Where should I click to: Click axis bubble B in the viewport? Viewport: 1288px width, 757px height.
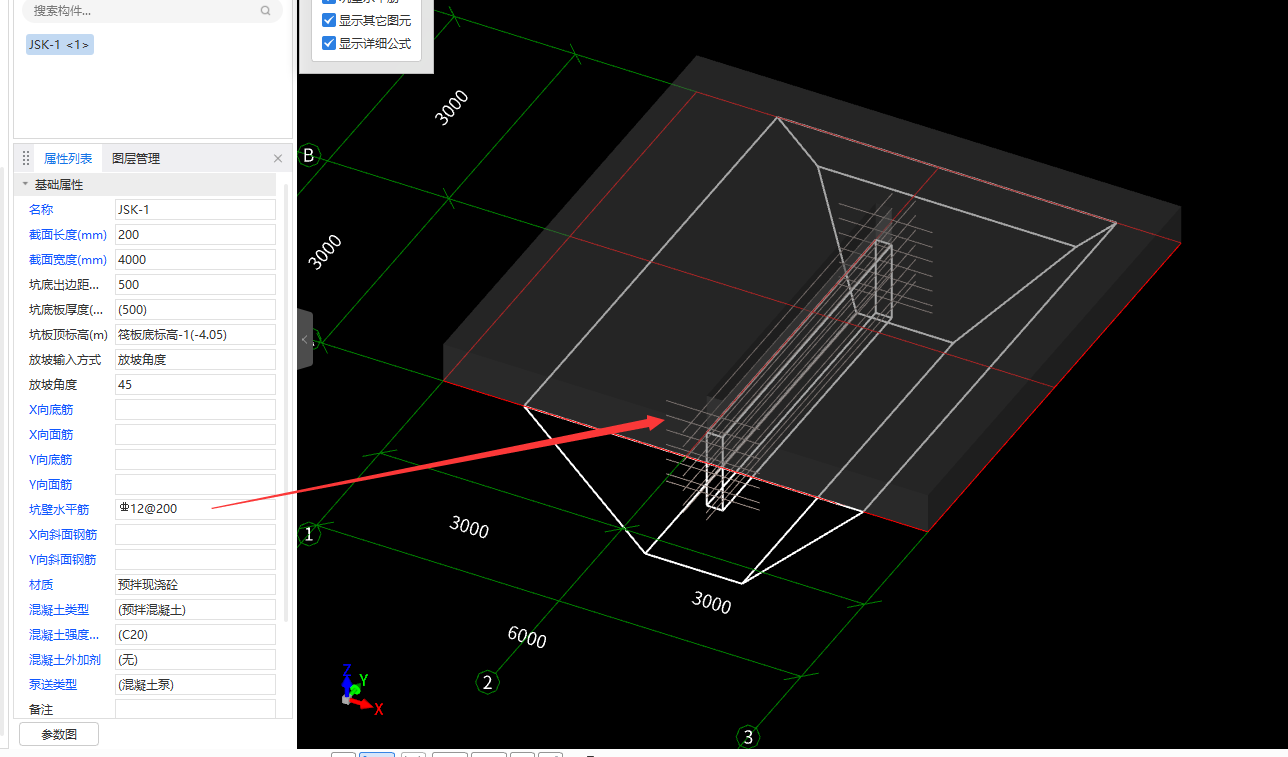(309, 155)
